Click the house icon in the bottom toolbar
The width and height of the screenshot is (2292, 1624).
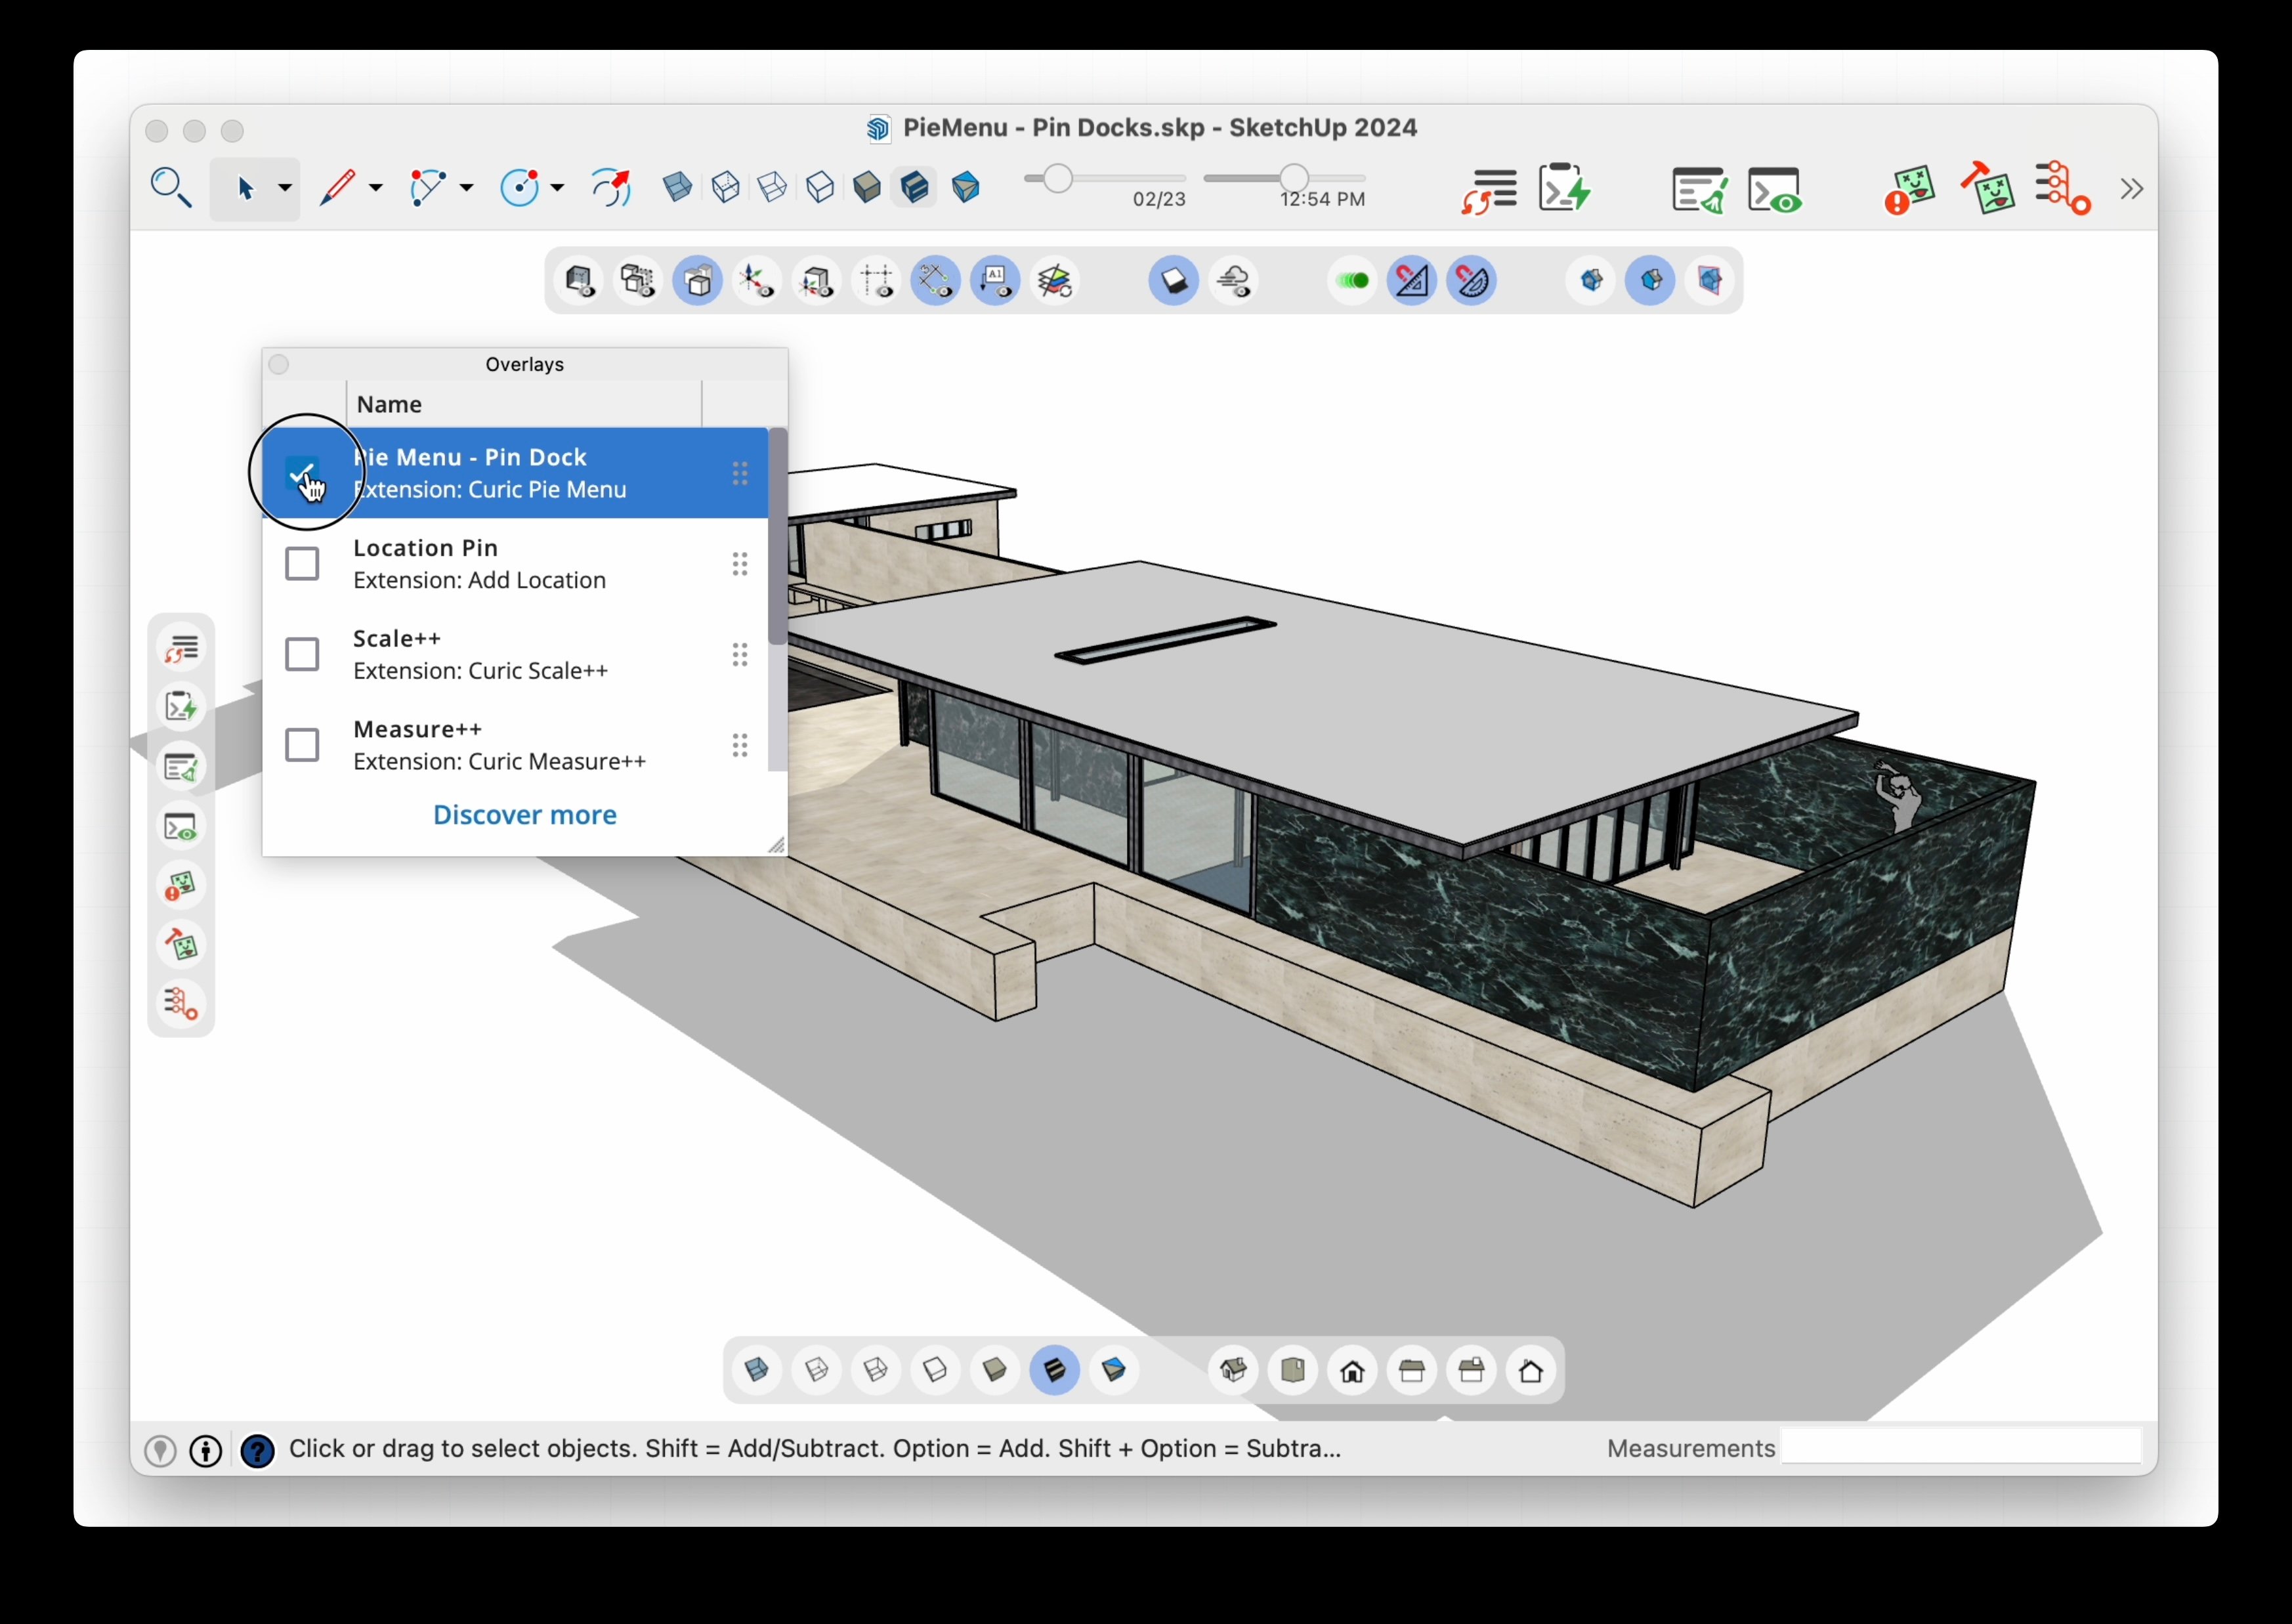tap(1351, 1371)
